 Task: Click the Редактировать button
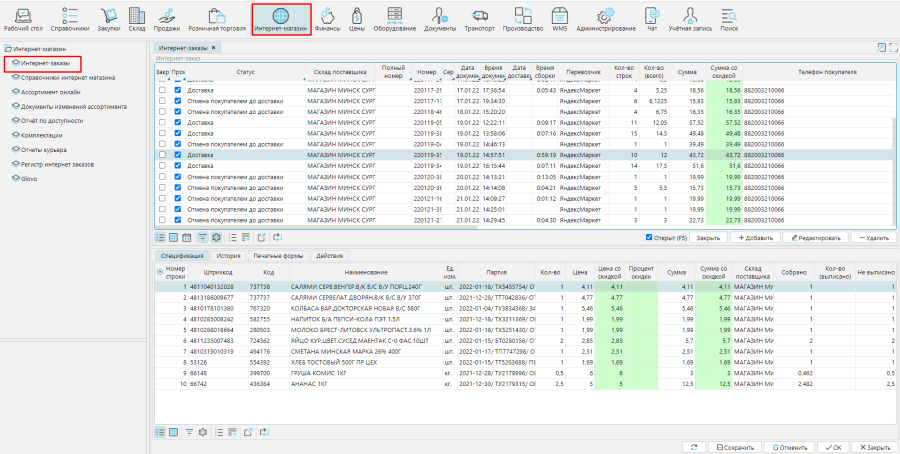tap(814, 238)
